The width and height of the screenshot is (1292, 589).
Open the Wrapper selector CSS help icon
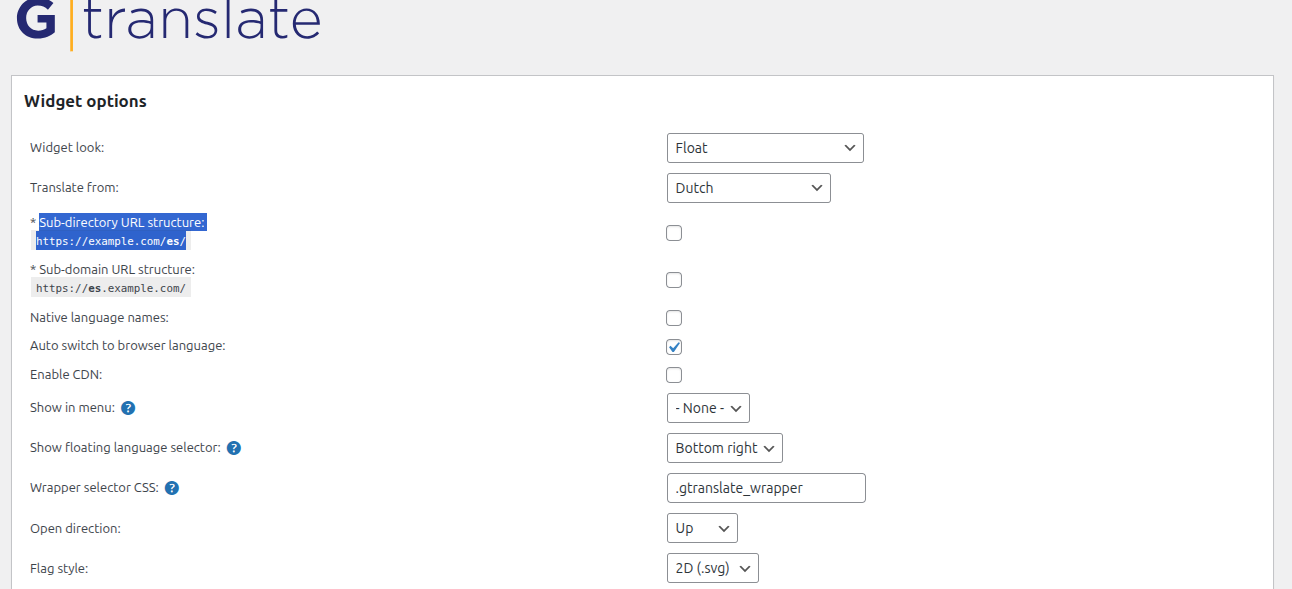click(x=171, y=487)
